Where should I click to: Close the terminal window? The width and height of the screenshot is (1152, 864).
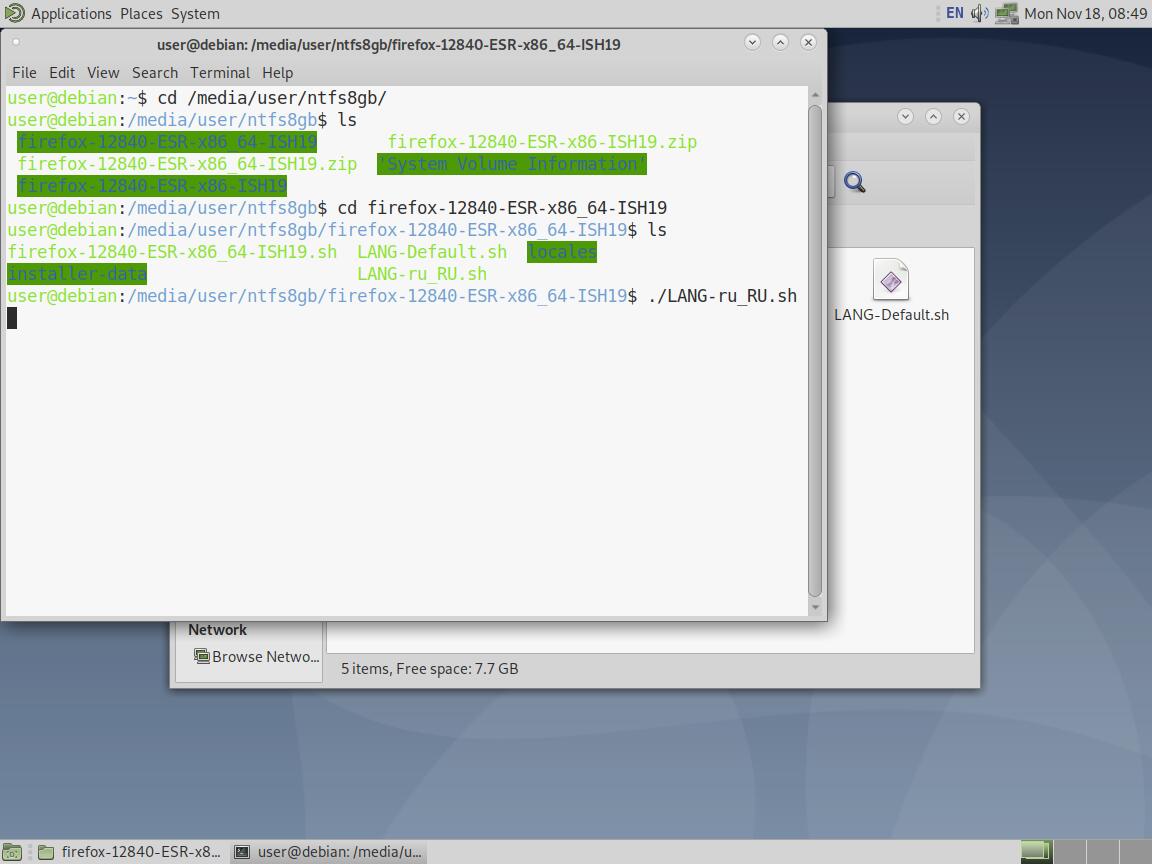[808, 42]
